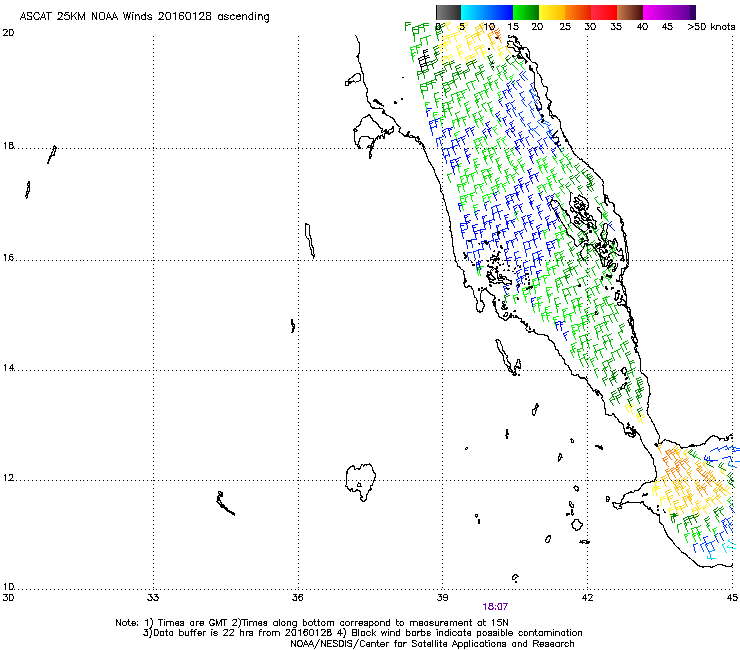This screenshot has height=650, width=740.
Task: Click the magenta 40-45 knots legend segment
Action: pos(655,12)
